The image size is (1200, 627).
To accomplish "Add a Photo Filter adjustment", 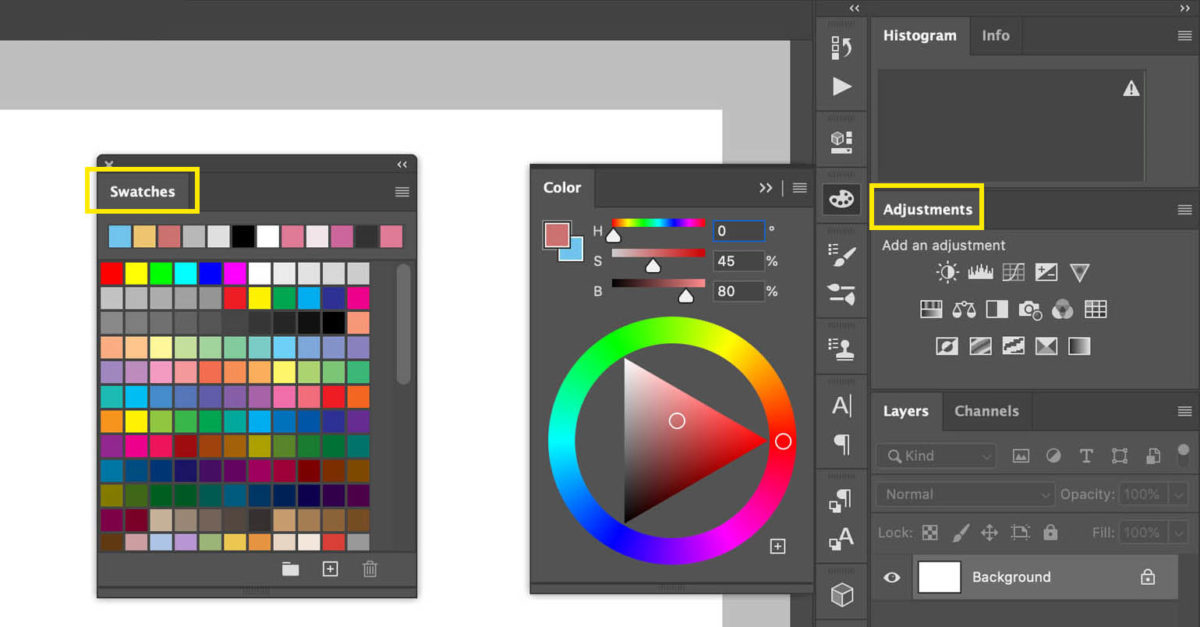I will 1030,309.
